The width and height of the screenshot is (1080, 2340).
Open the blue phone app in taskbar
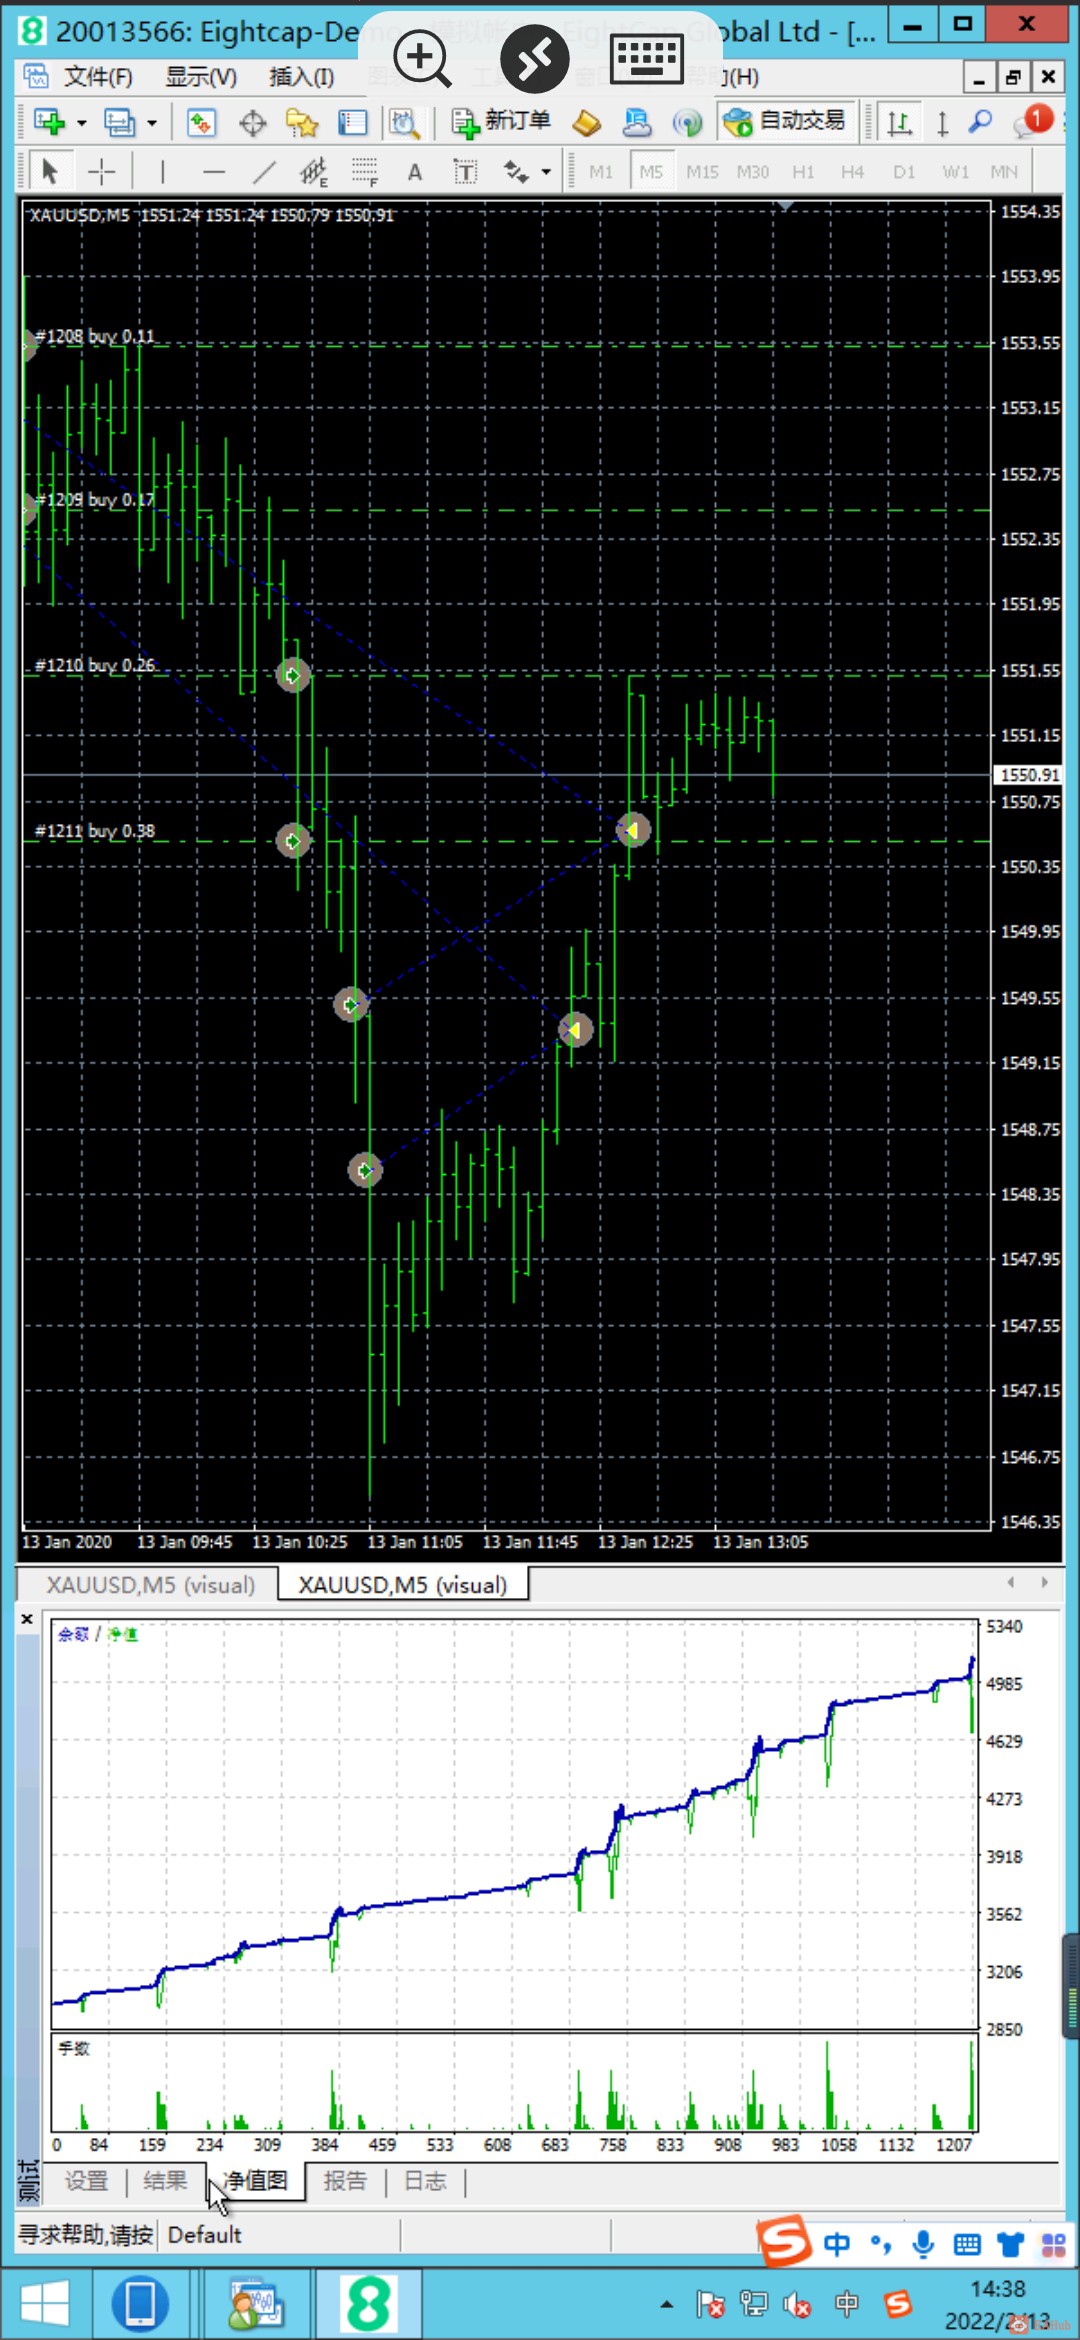click(140, 2304)
